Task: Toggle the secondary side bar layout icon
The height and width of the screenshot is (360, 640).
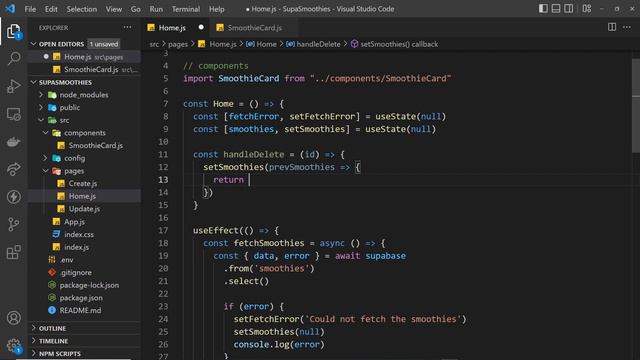Action: coord(568,9)
